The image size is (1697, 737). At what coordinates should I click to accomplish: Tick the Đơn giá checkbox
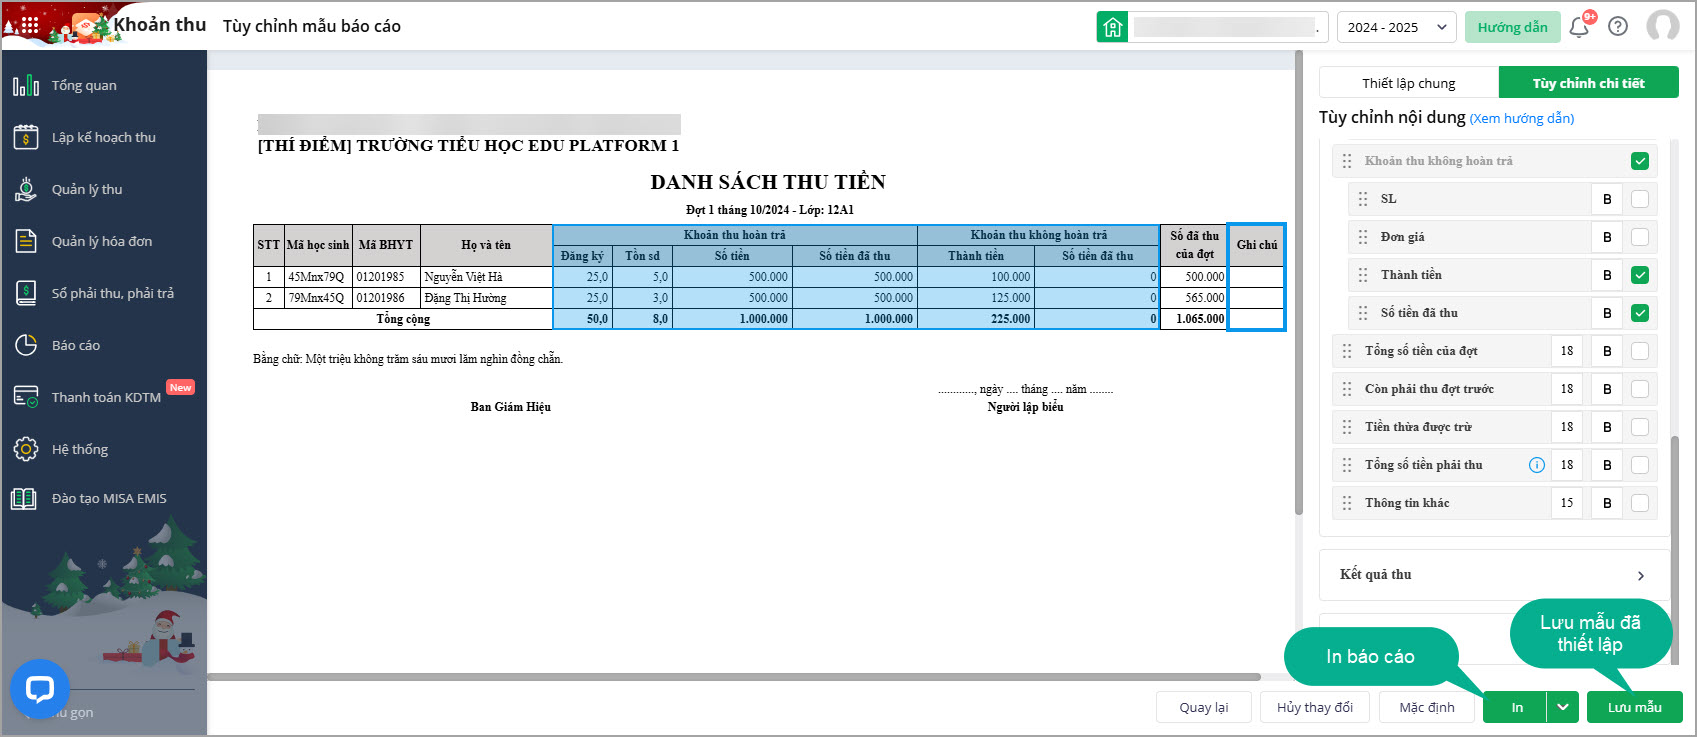pyautogui.click(x=1640, y=237)
